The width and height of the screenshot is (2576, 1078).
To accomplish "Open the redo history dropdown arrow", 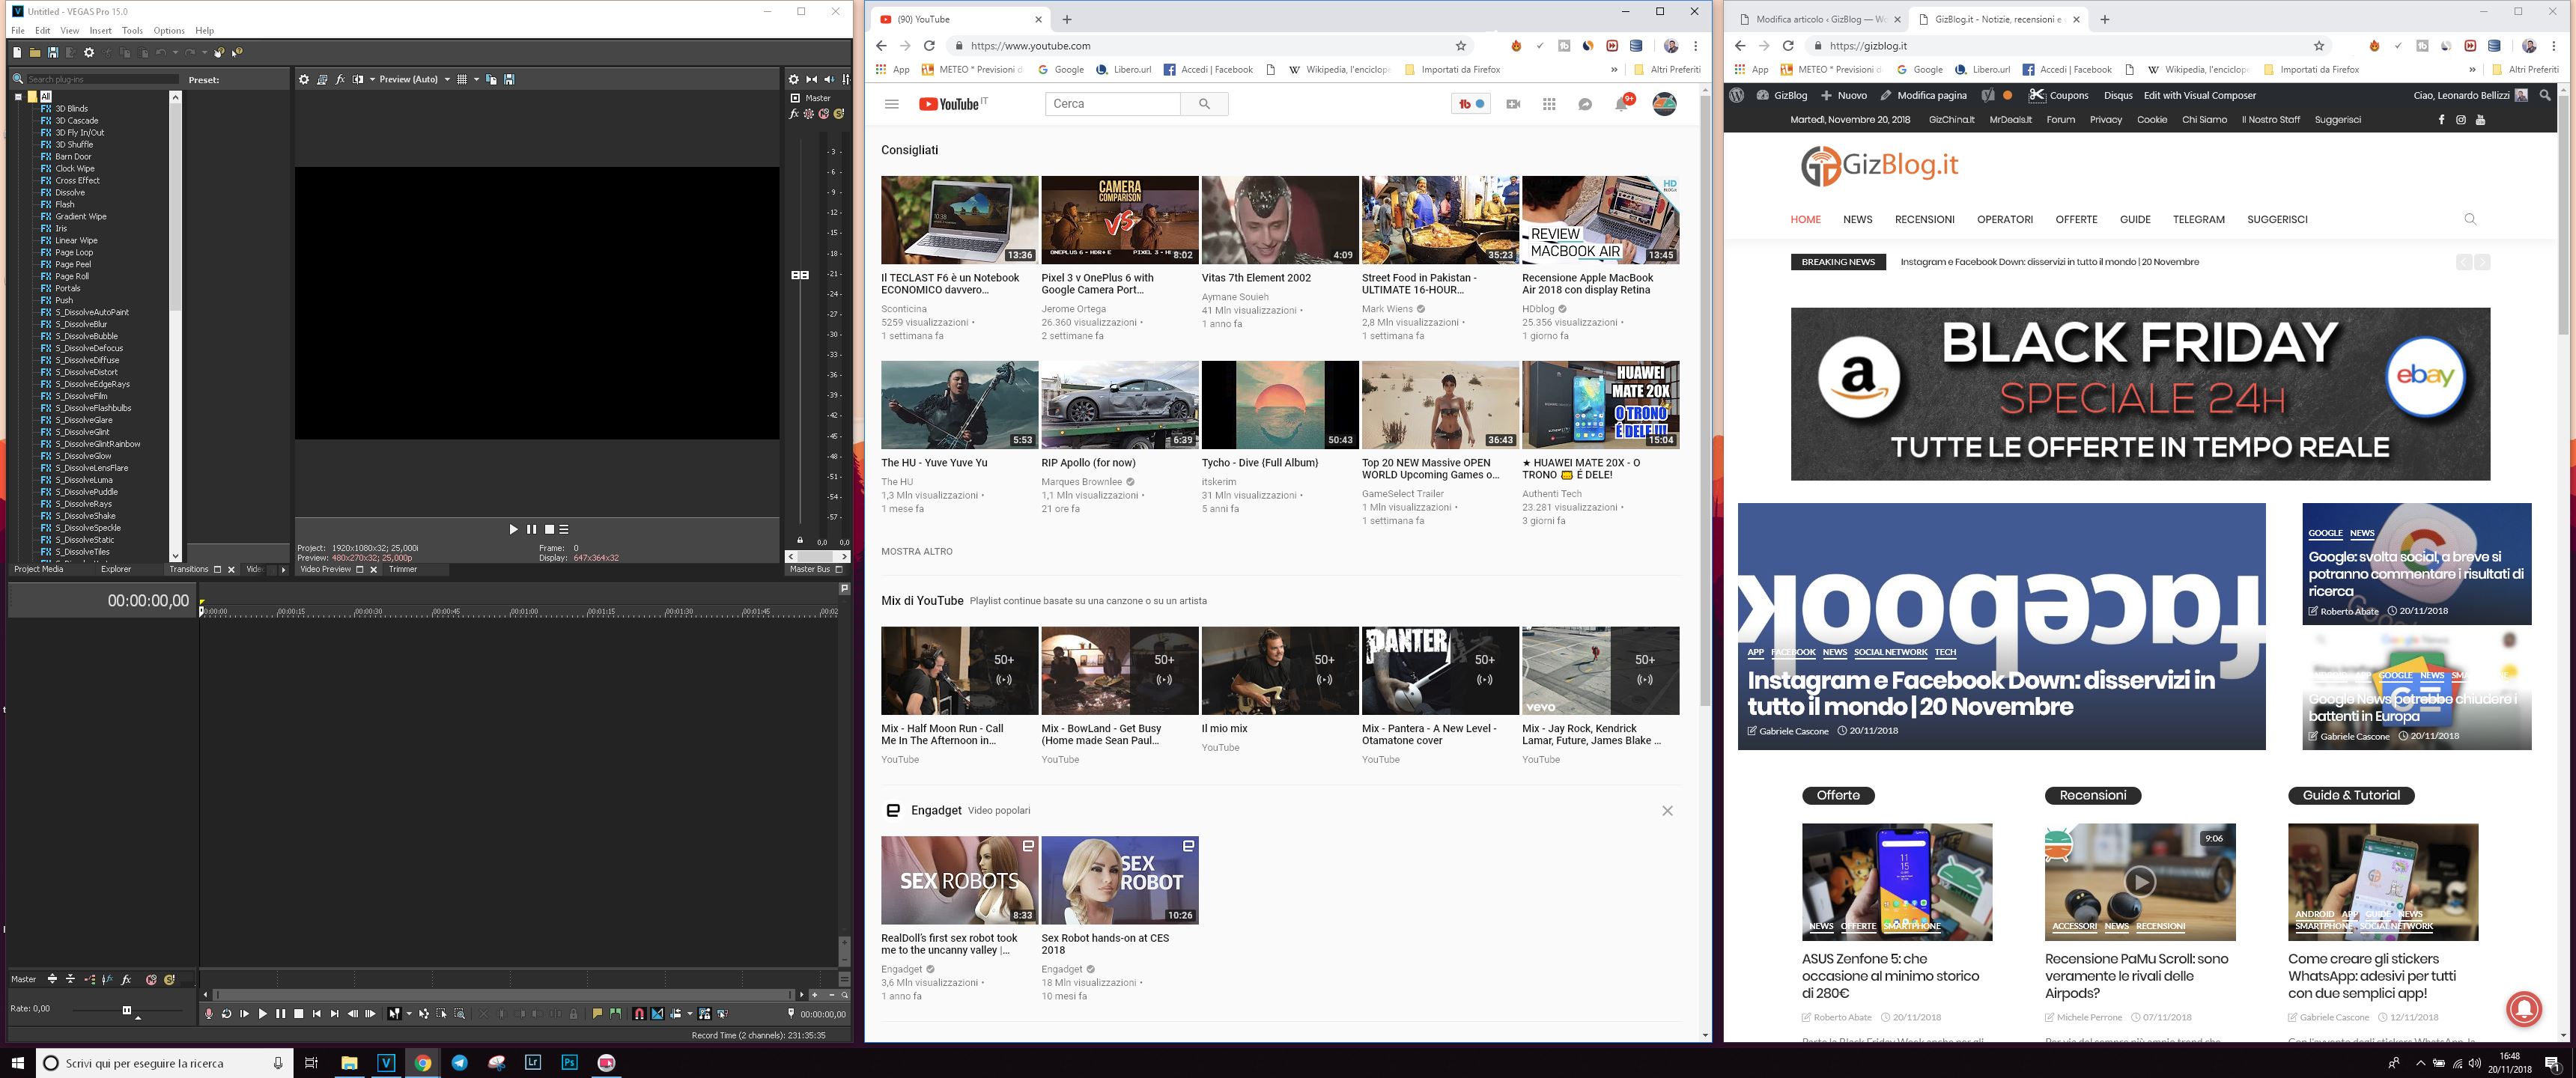I will pyautogui.click(x=205, y=53).
